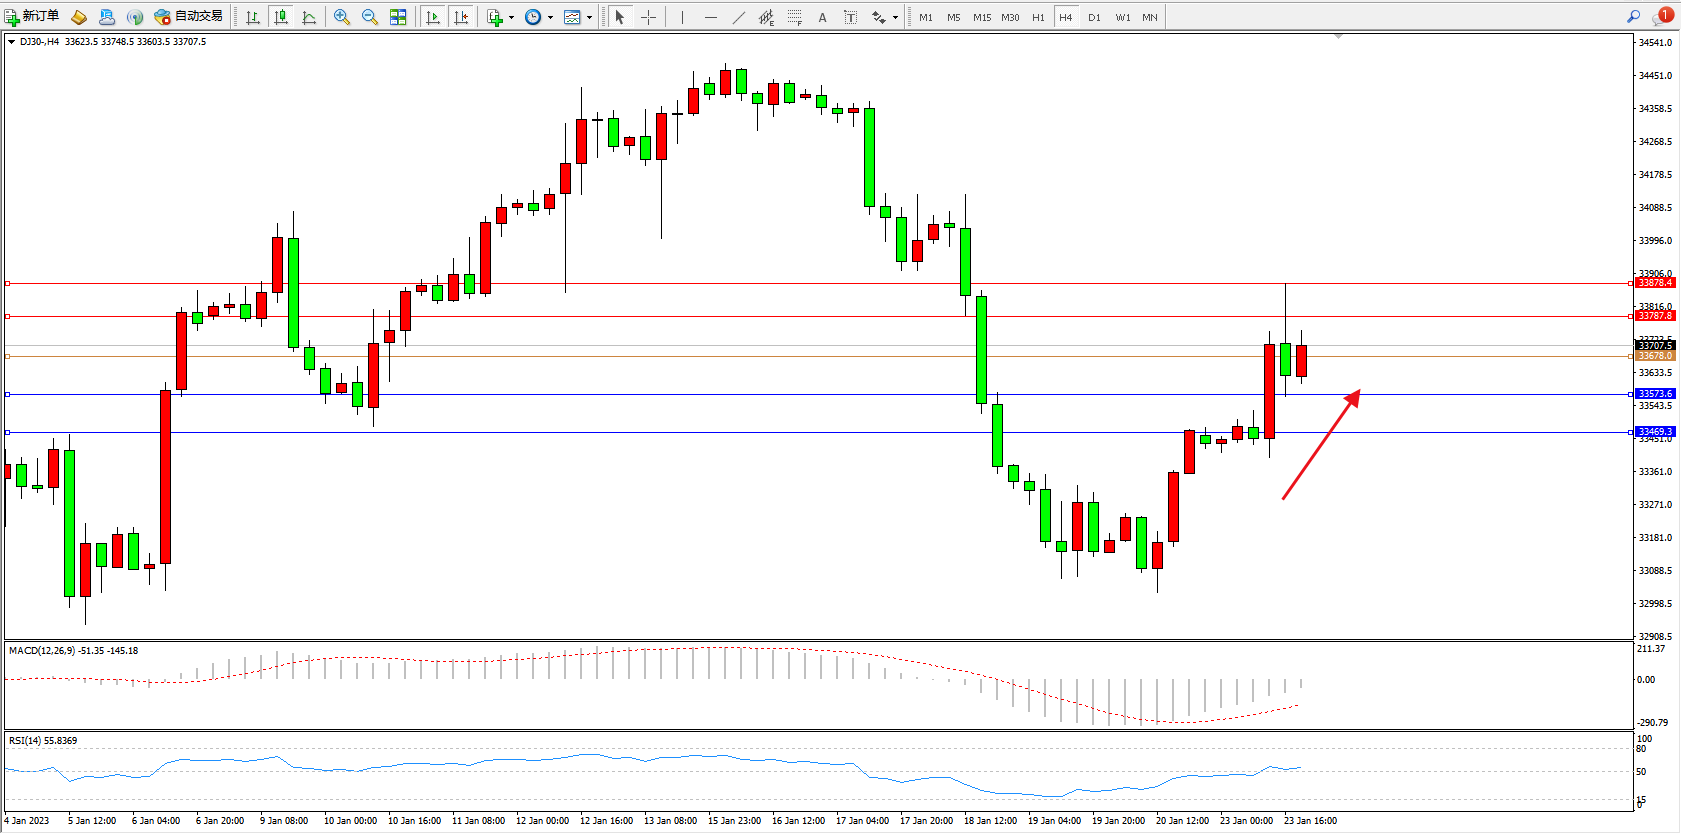
Task: Select the Fibonacci retracement tool
Action: (795, 17)
